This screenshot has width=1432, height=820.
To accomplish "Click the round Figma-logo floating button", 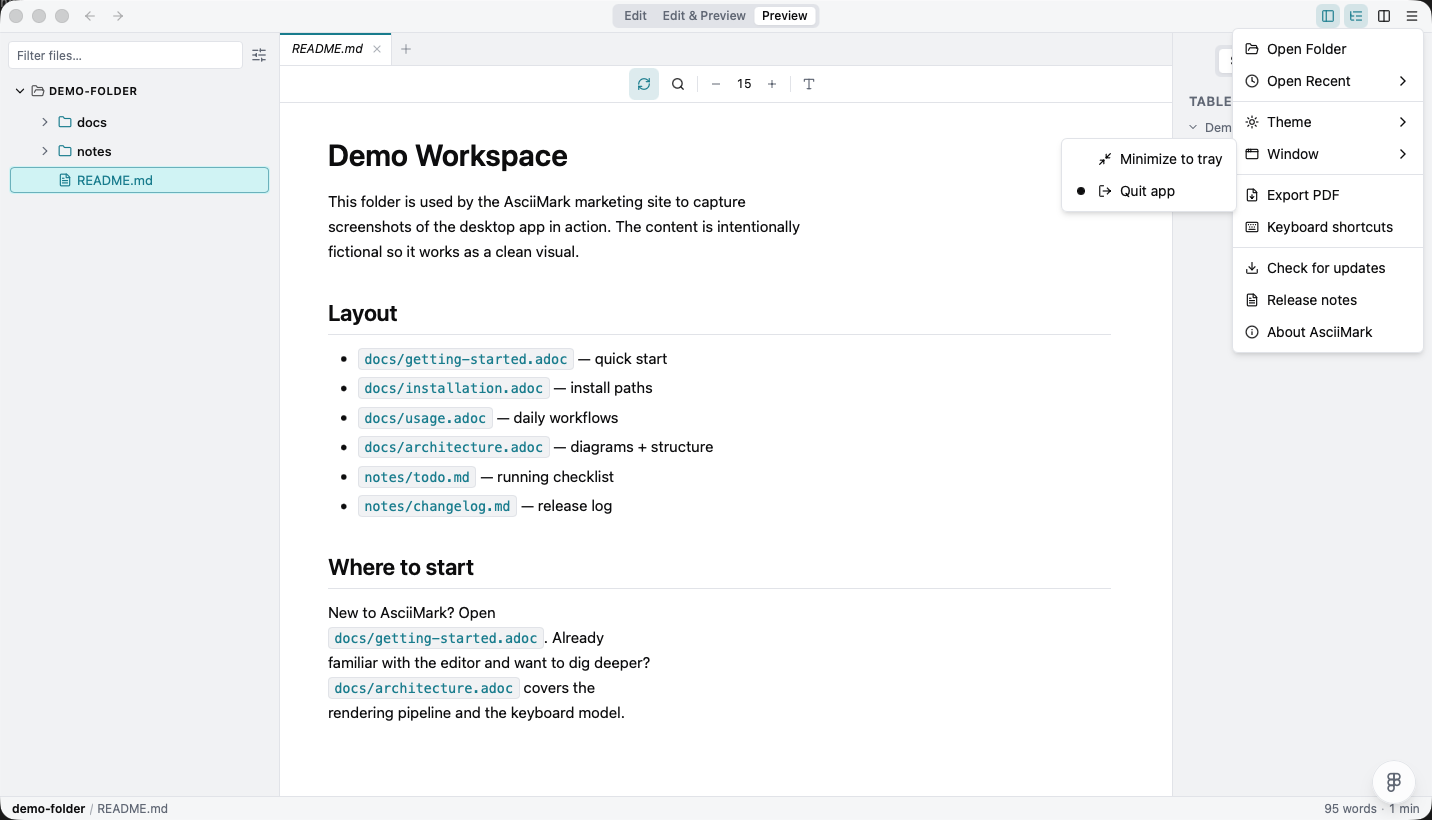I will 1394,782.
